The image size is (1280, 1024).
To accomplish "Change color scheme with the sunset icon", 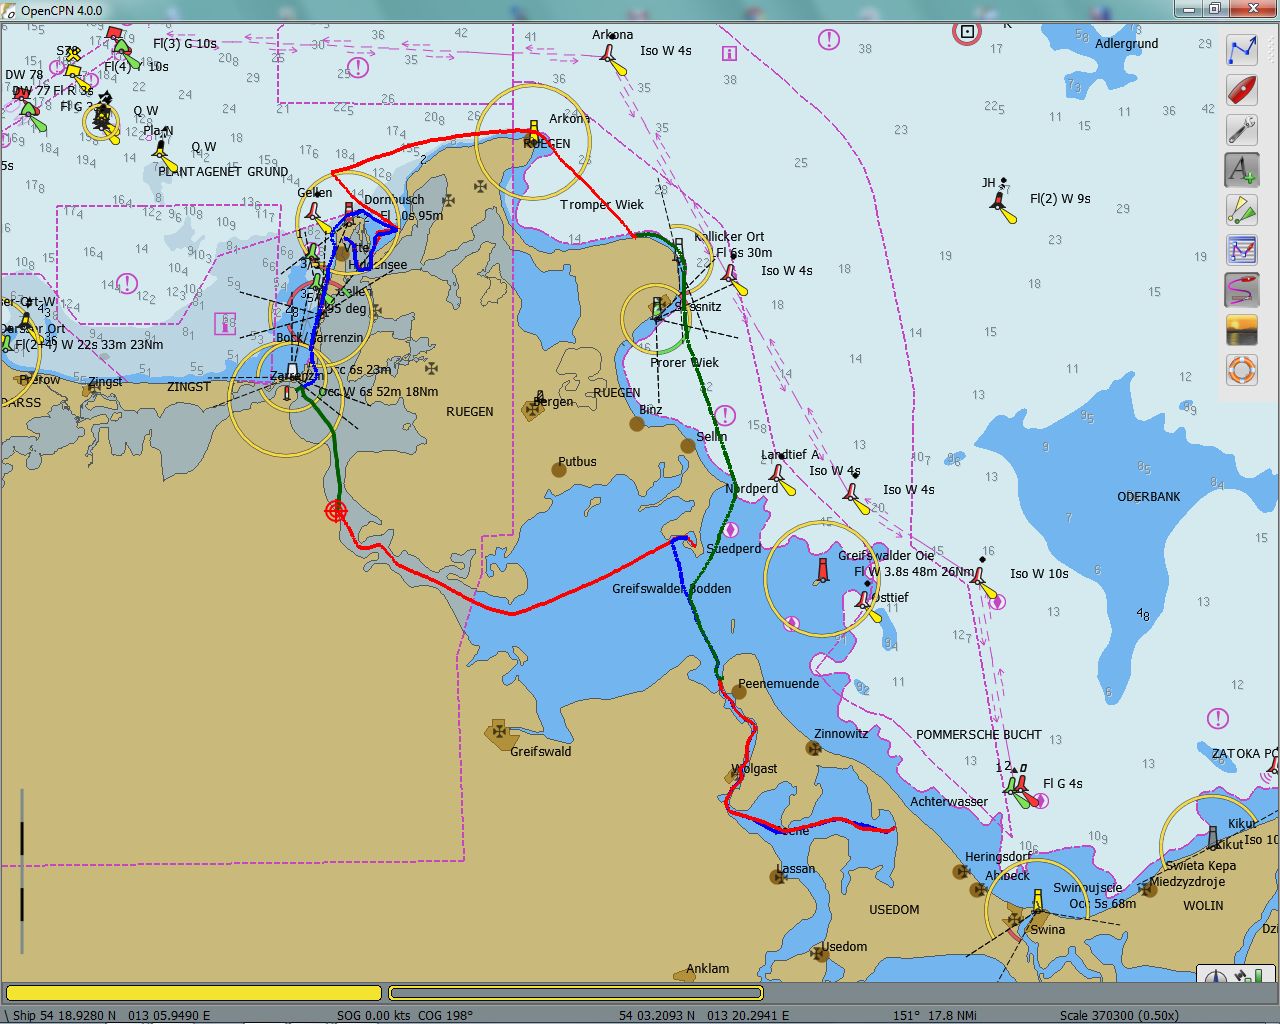I will [x=1241, y=330].
